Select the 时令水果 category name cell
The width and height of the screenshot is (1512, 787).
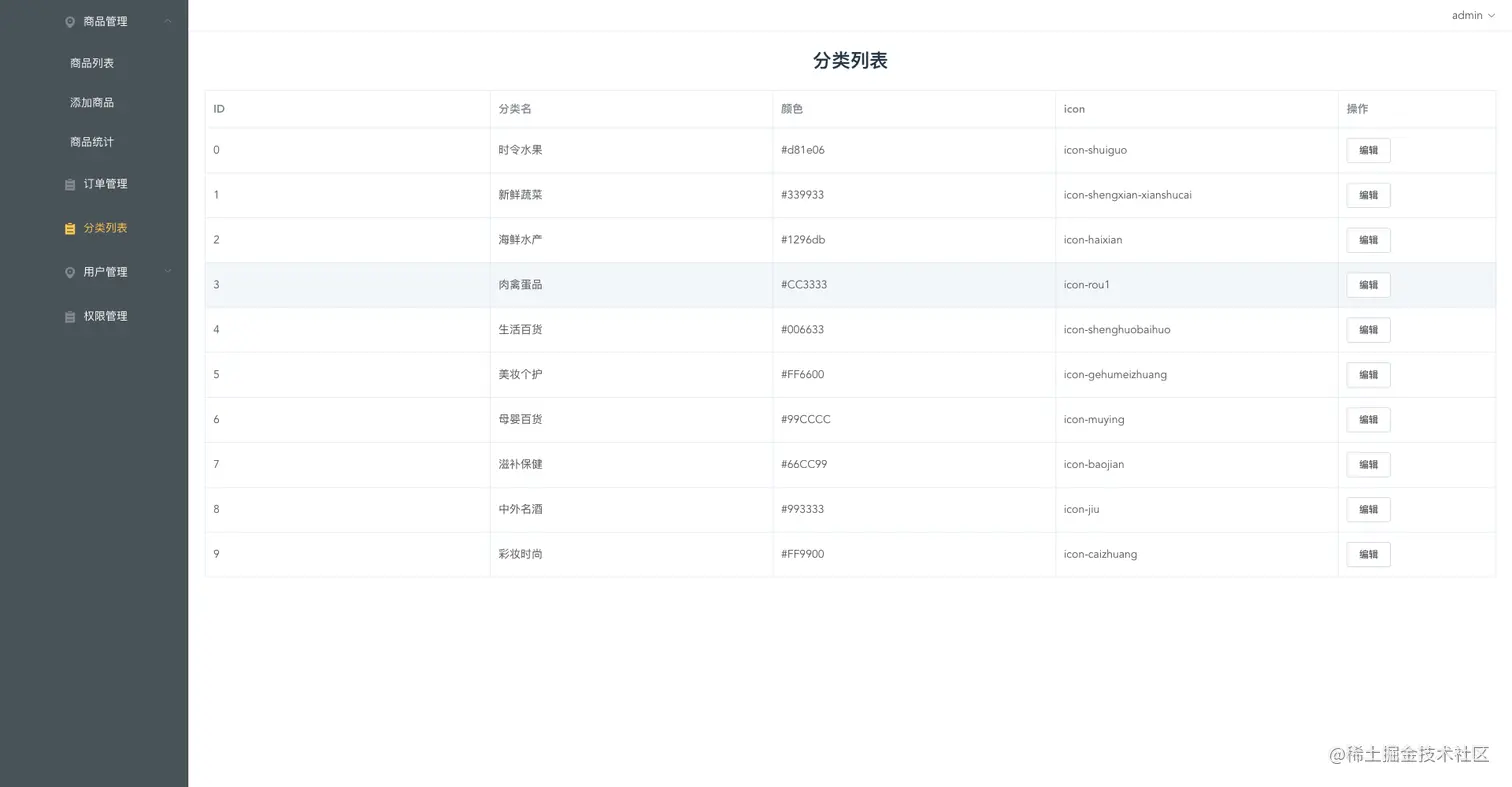point(631,150)
